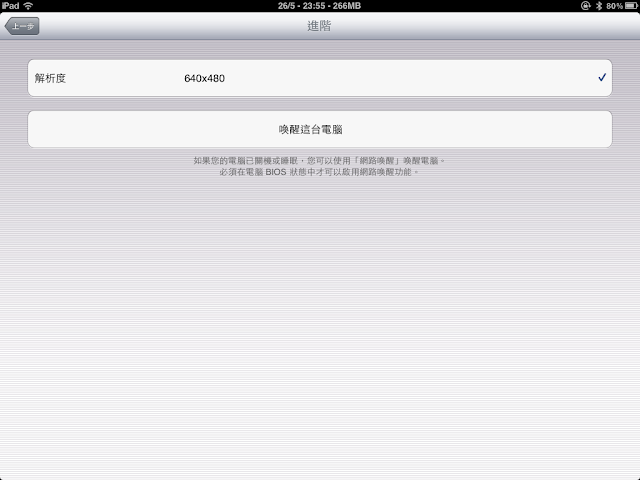Tap the BIOS note text line
Screen dimensions: 640x480
point(319,172)
